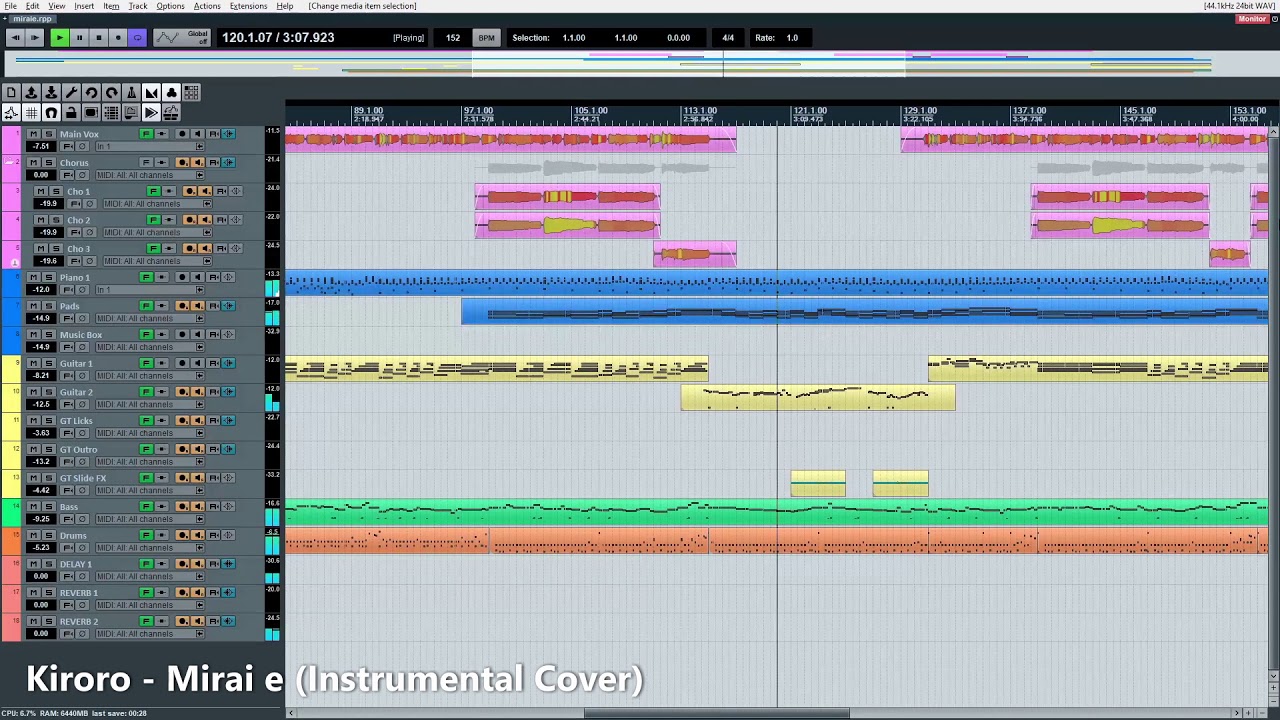Image resolution: width=1280 pixels, height=720 pixels.
Task: Toggle the auto-crossfade toolbar icon
Action: tap(151, 92)
